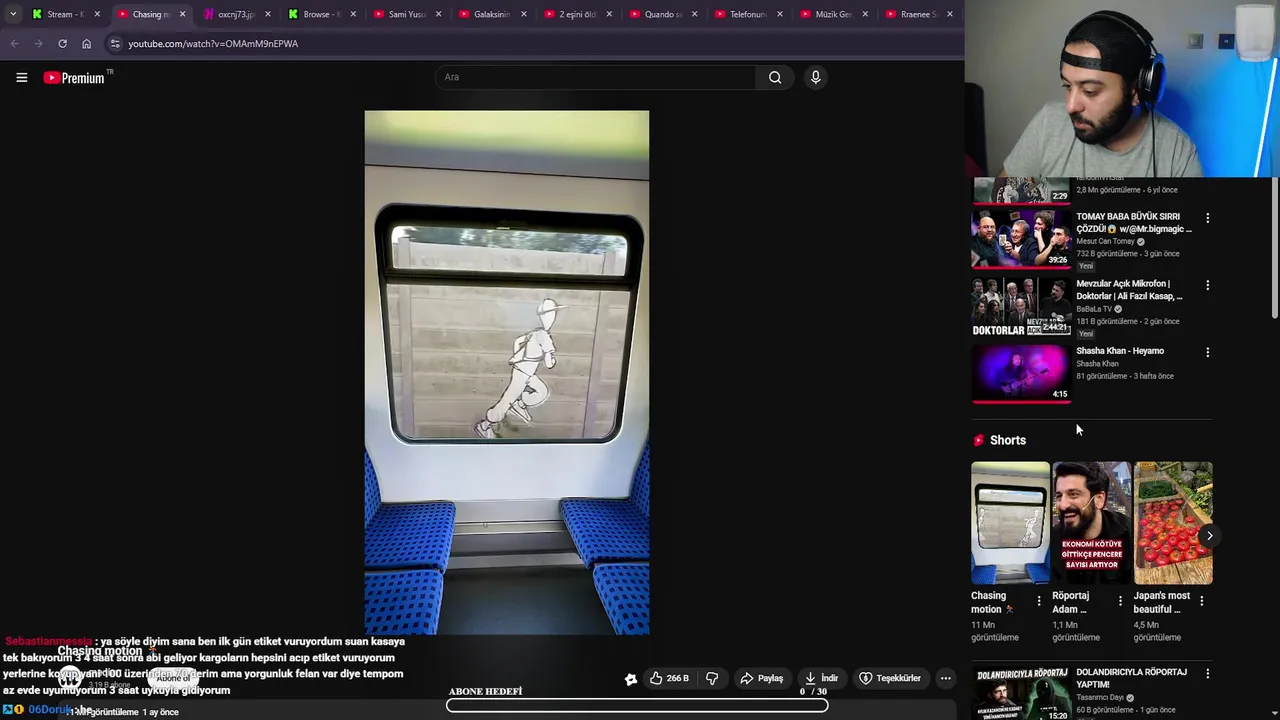
Task: Click the sidebar vertical scrollbar
Action: [x=1274, y=250]
